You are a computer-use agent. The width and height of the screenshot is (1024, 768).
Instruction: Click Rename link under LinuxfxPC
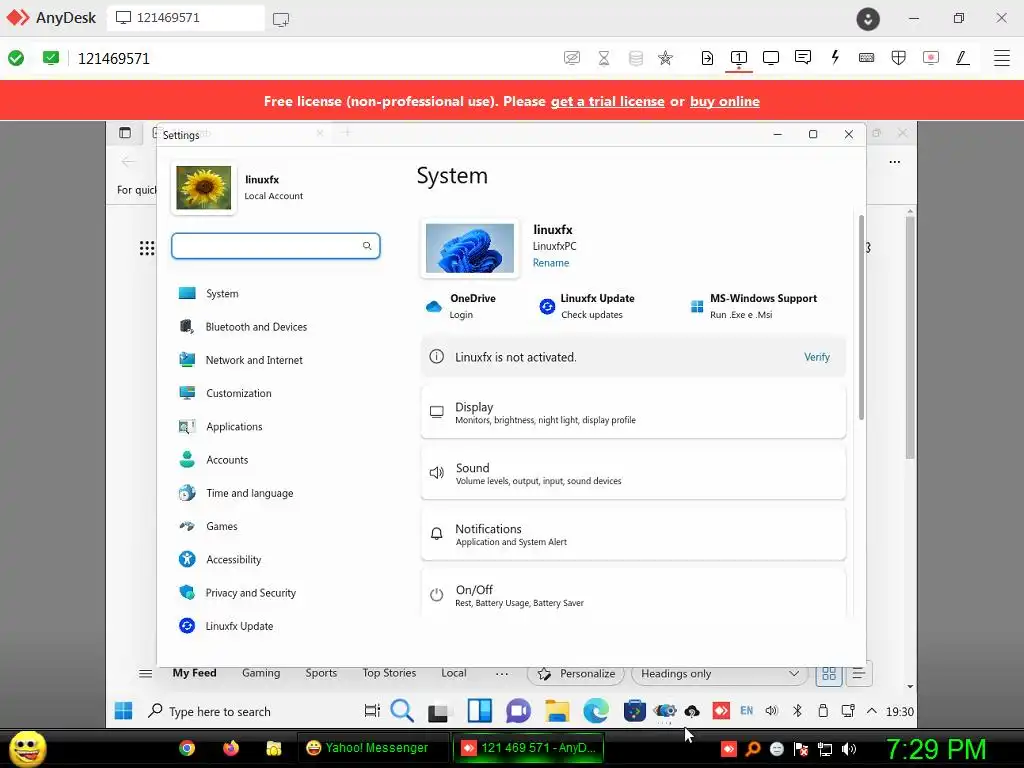point(551,263)
